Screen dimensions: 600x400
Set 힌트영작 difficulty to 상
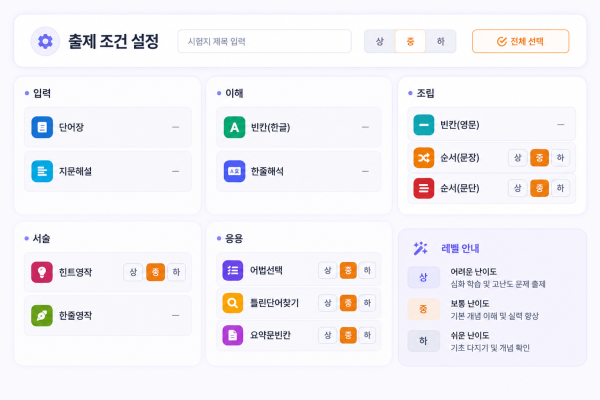[133, 272]
